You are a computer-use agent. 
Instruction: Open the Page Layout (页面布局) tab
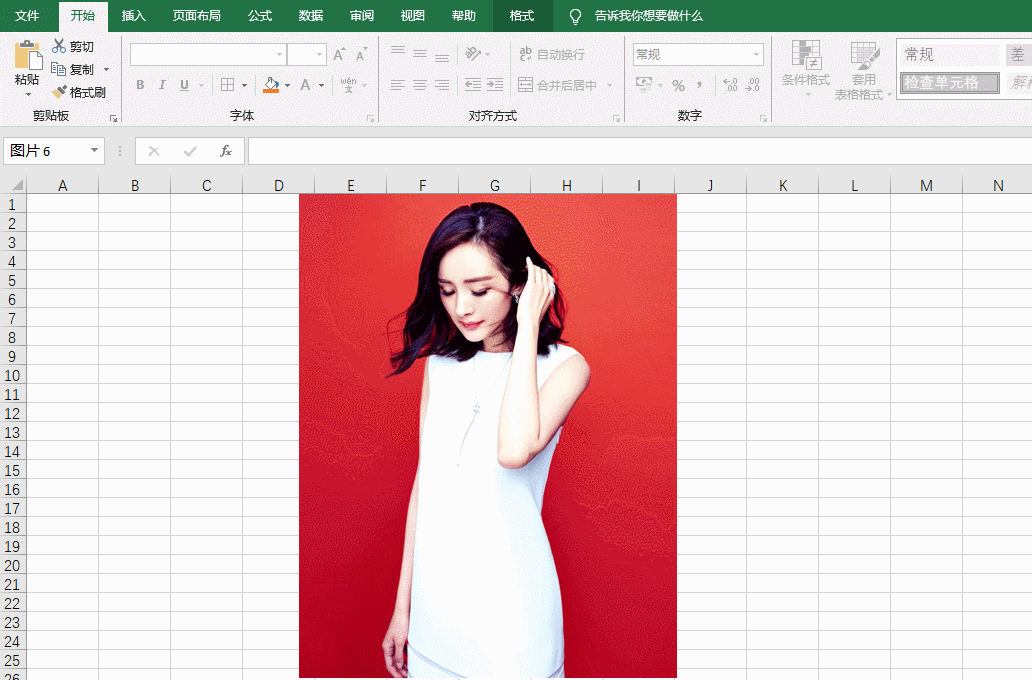click(196, 16)
